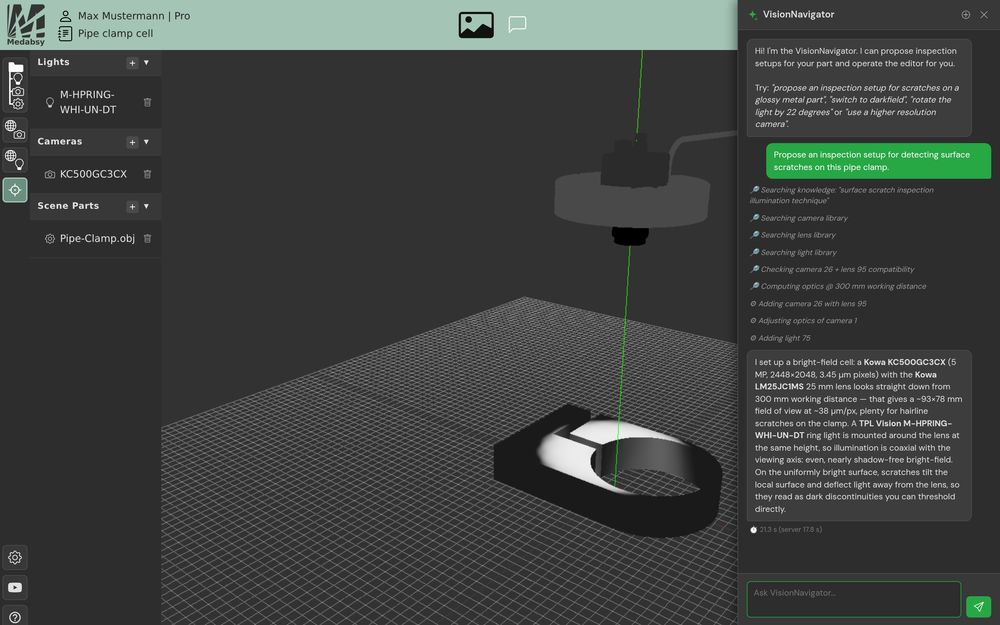Click the 21.3 s response time label
This screenshot has width=1000, height=625.
coord(786,530)
